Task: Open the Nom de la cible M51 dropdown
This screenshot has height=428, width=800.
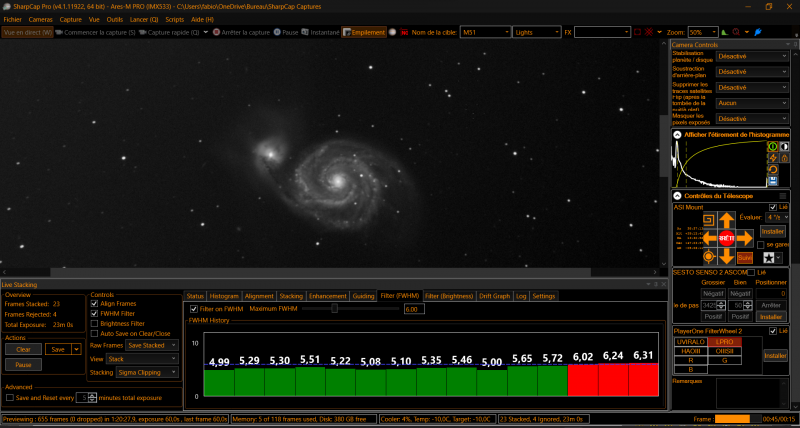Action: [x=485, y=32]
